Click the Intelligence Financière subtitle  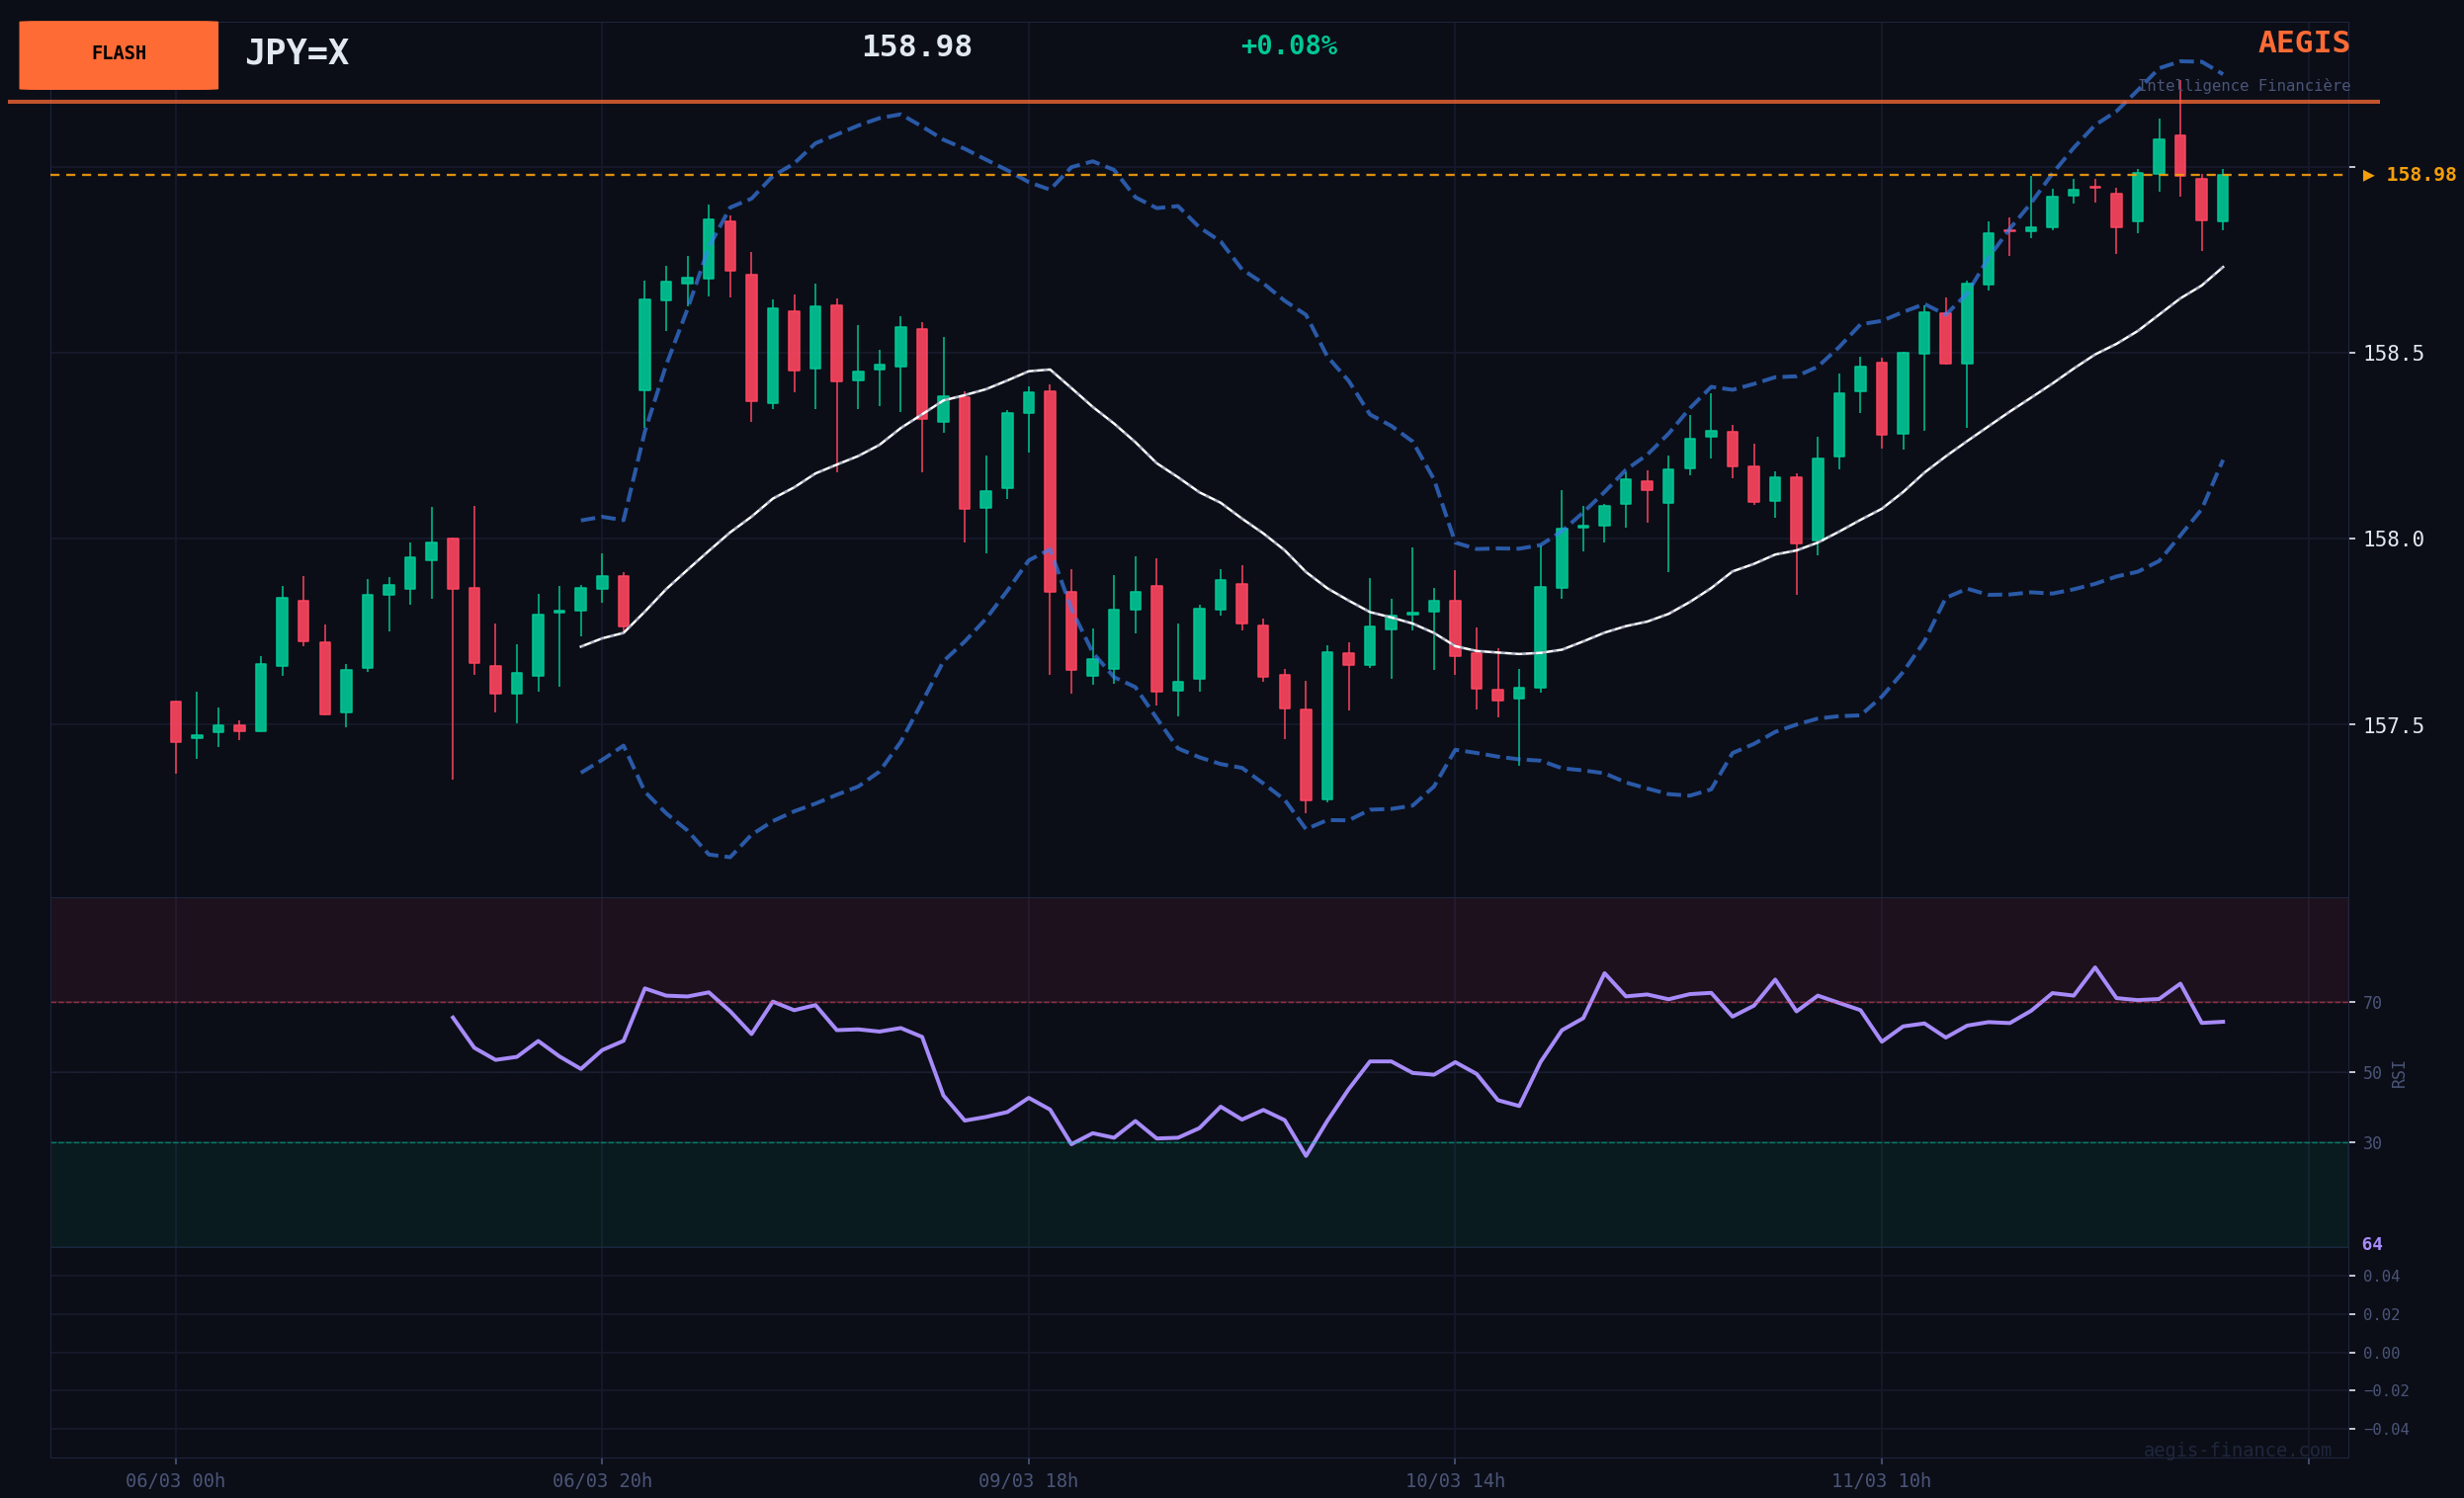pyautogui.click(x=2243, y=86)
